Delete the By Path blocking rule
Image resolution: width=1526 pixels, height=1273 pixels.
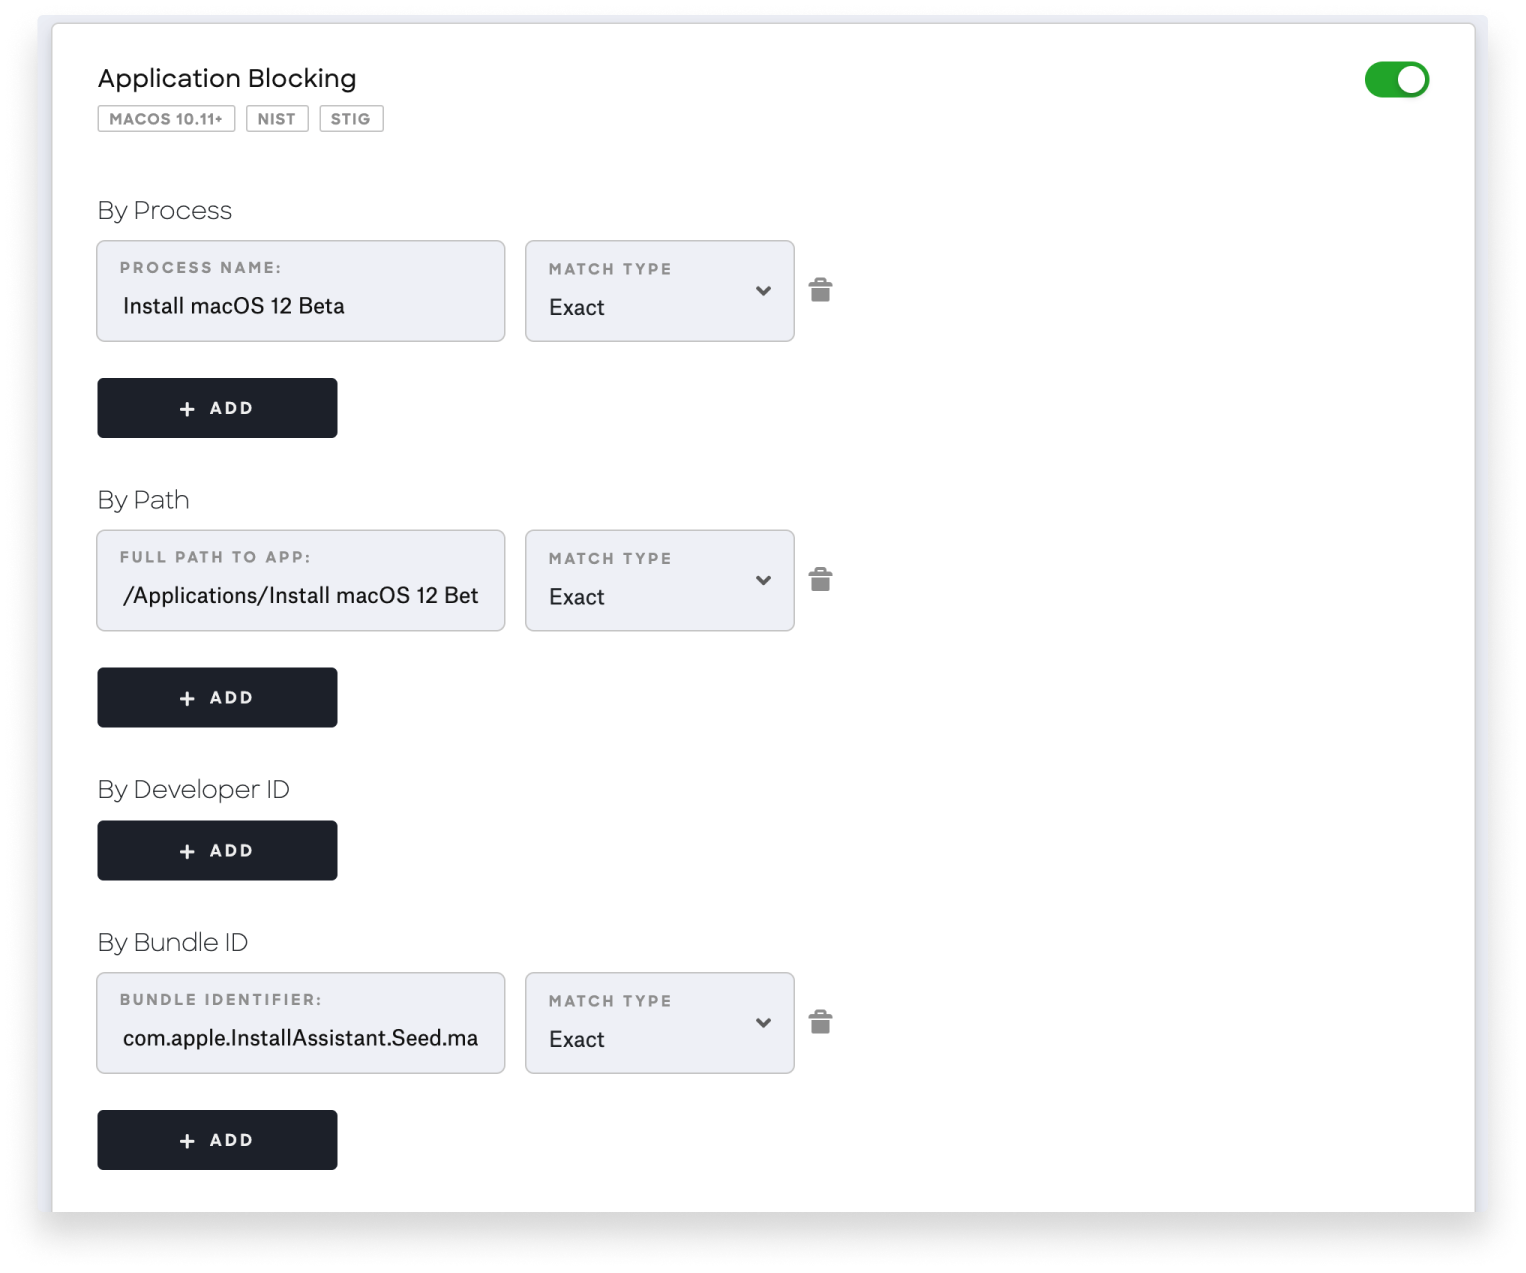[x=821, y=579]
